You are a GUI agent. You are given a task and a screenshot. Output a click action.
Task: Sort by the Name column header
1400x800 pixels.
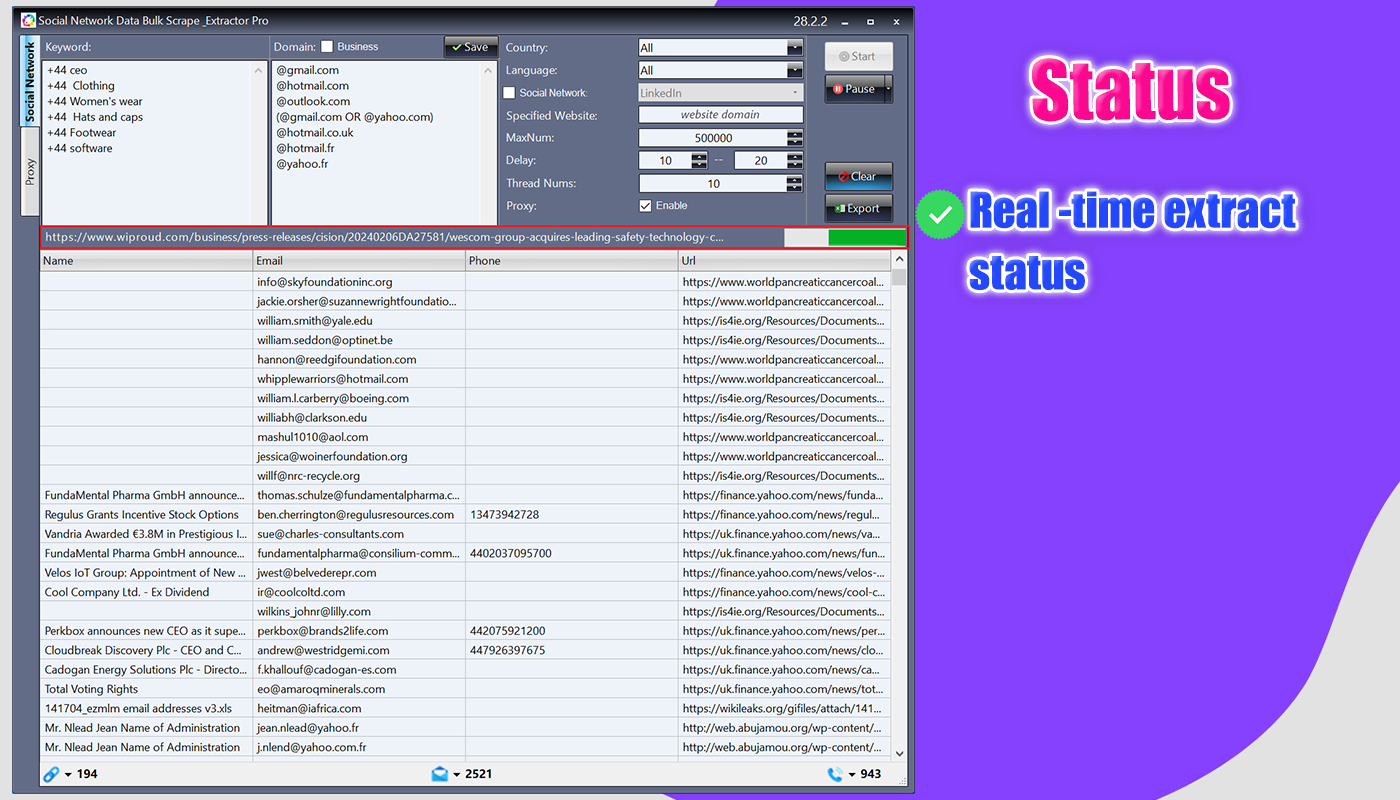pyautogui.click(x=147, y=261)
